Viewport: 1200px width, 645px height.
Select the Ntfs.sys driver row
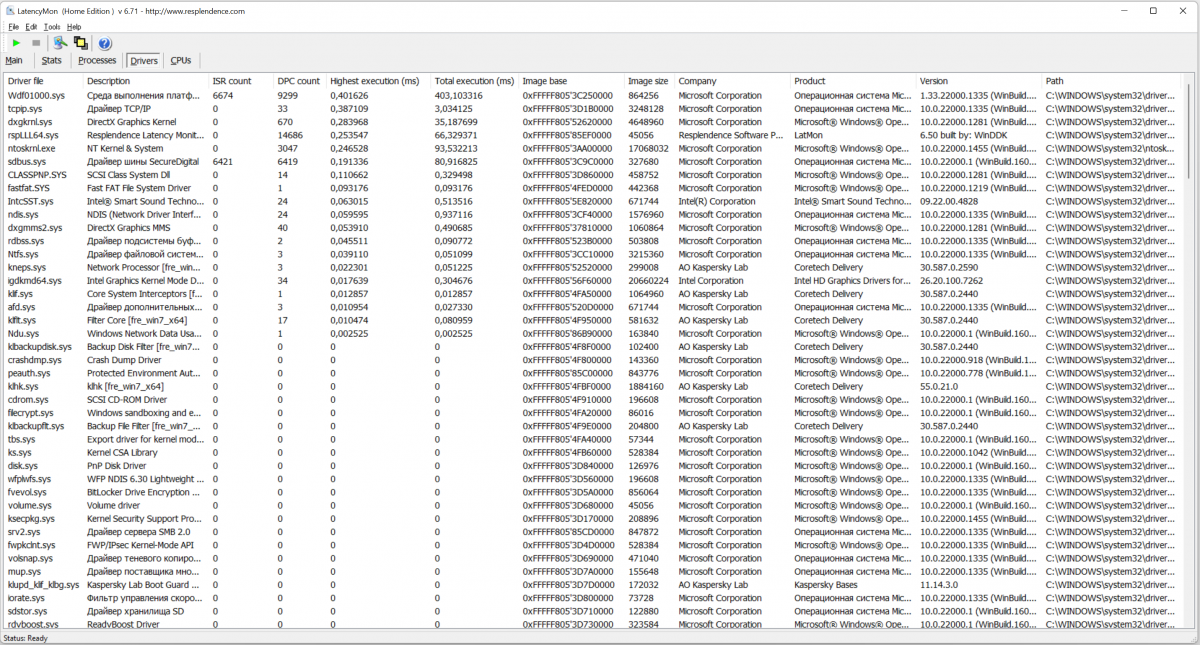[x=593, y=254]
